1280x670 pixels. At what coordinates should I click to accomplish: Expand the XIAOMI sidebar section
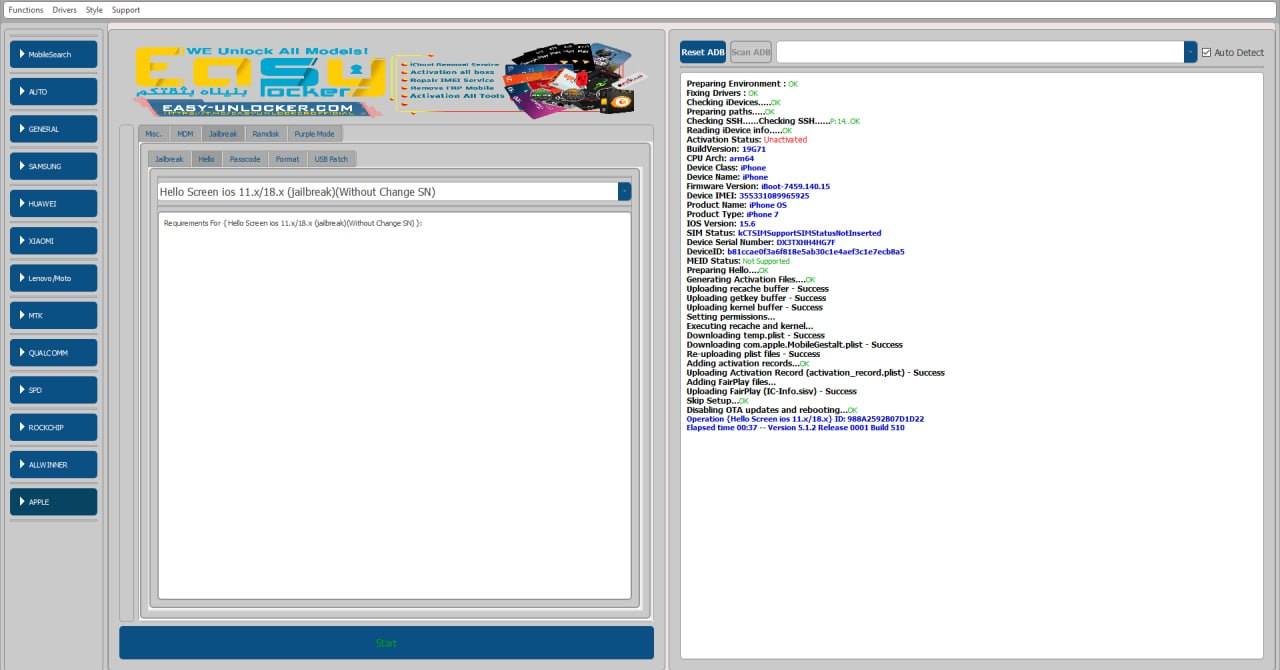[x=54, y=241]
